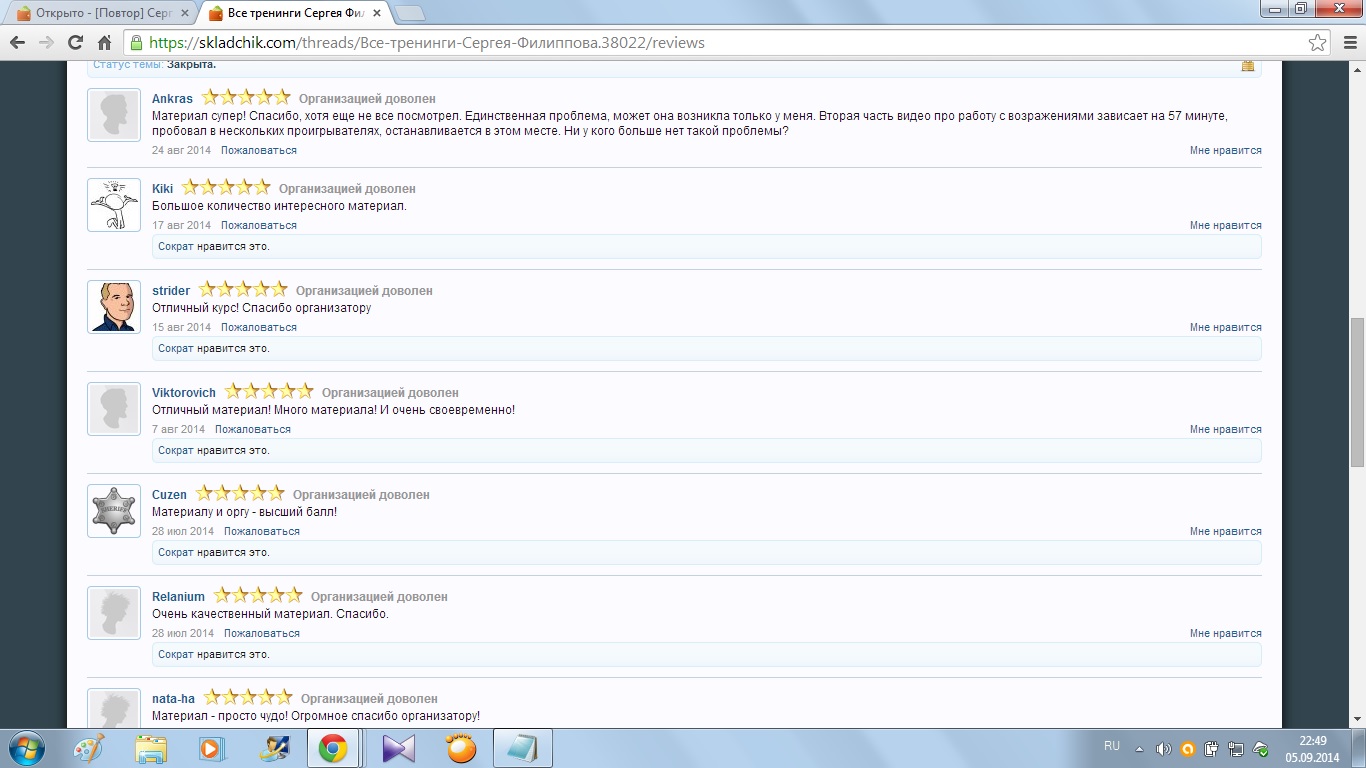Report Cuzen's review via 'Пожаловаться'
This screenshot has height=768, width=1366.
pyautogui.click(x=262, y=531)
